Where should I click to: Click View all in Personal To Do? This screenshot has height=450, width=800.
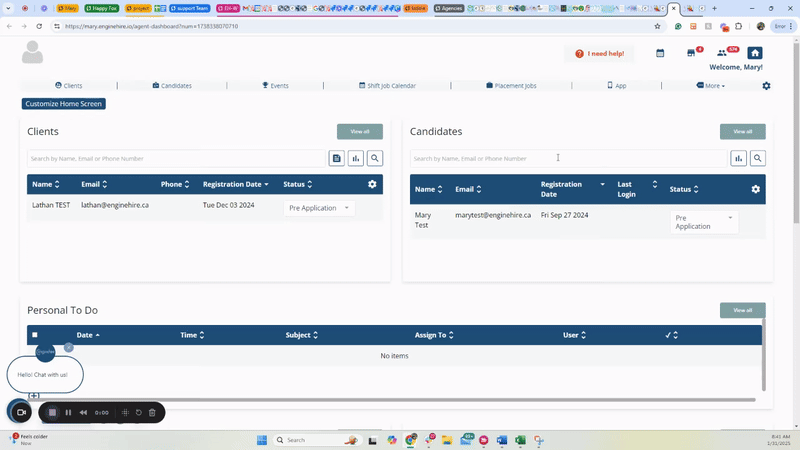click(742, 310)
